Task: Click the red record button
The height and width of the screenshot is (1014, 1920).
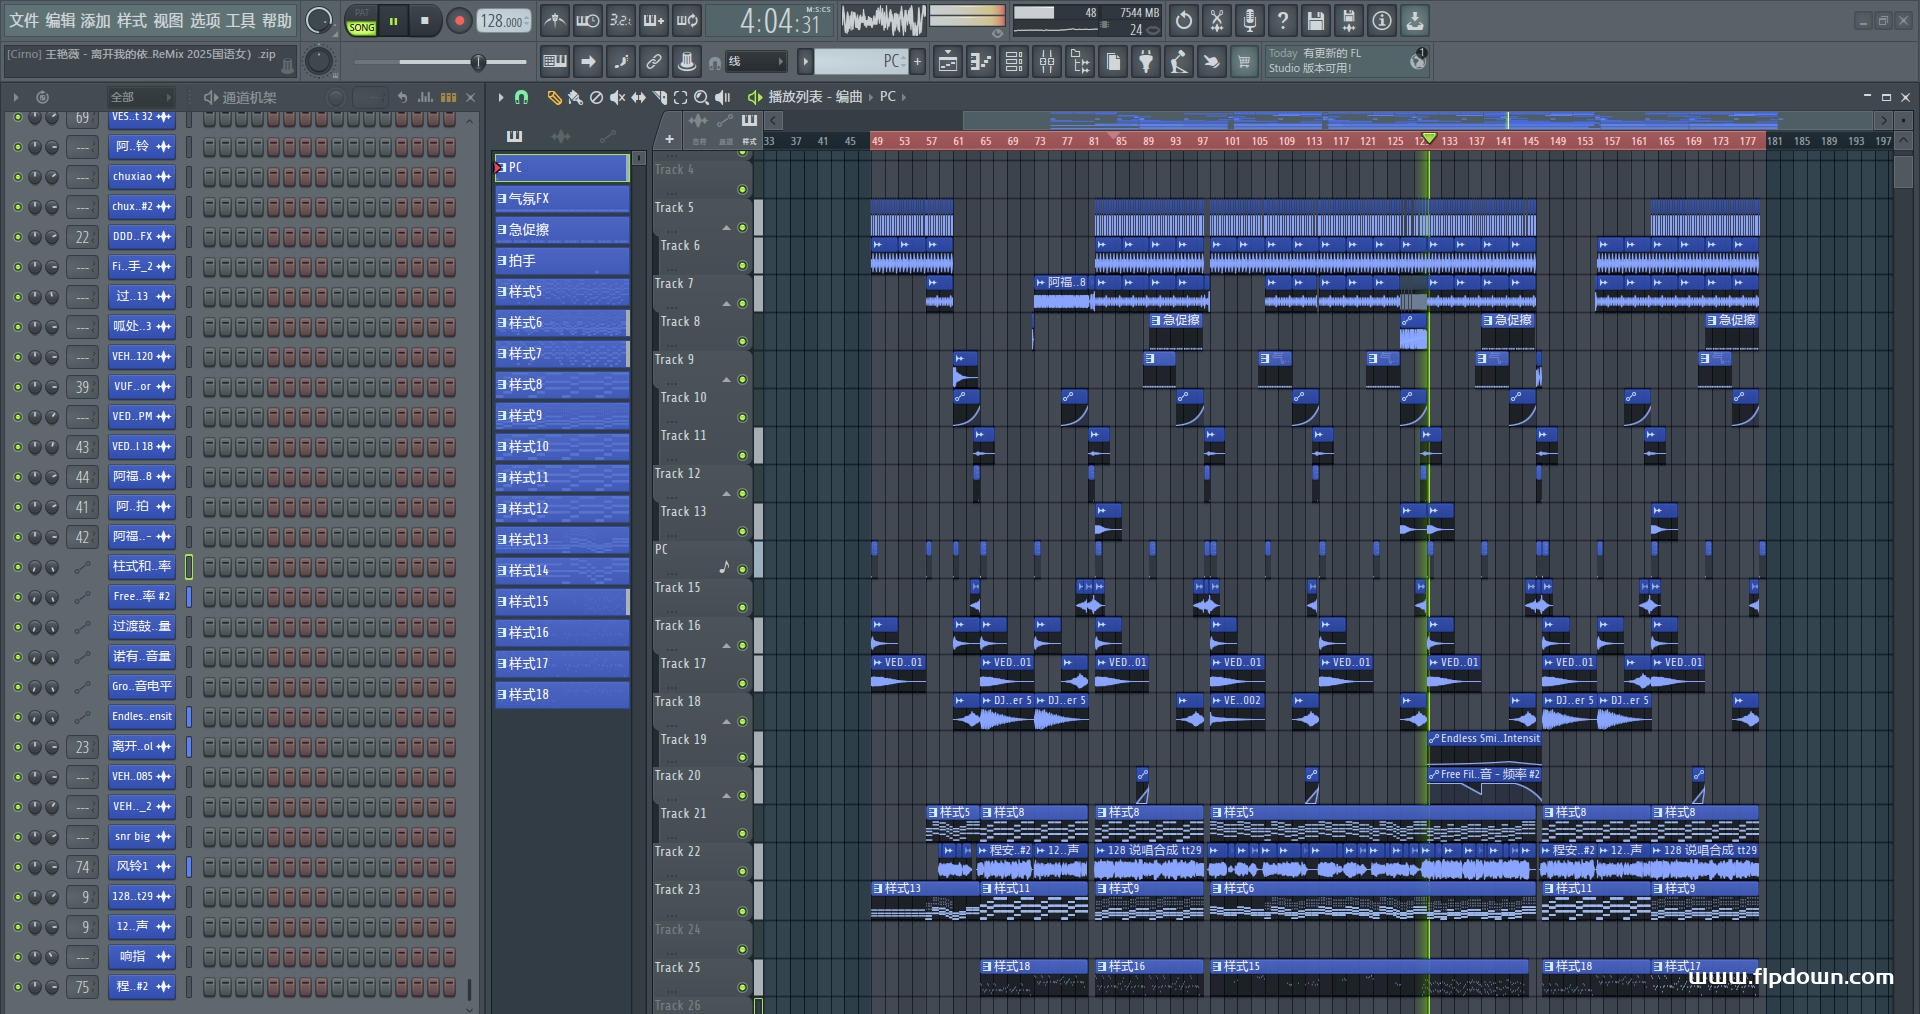Action: 459,21
